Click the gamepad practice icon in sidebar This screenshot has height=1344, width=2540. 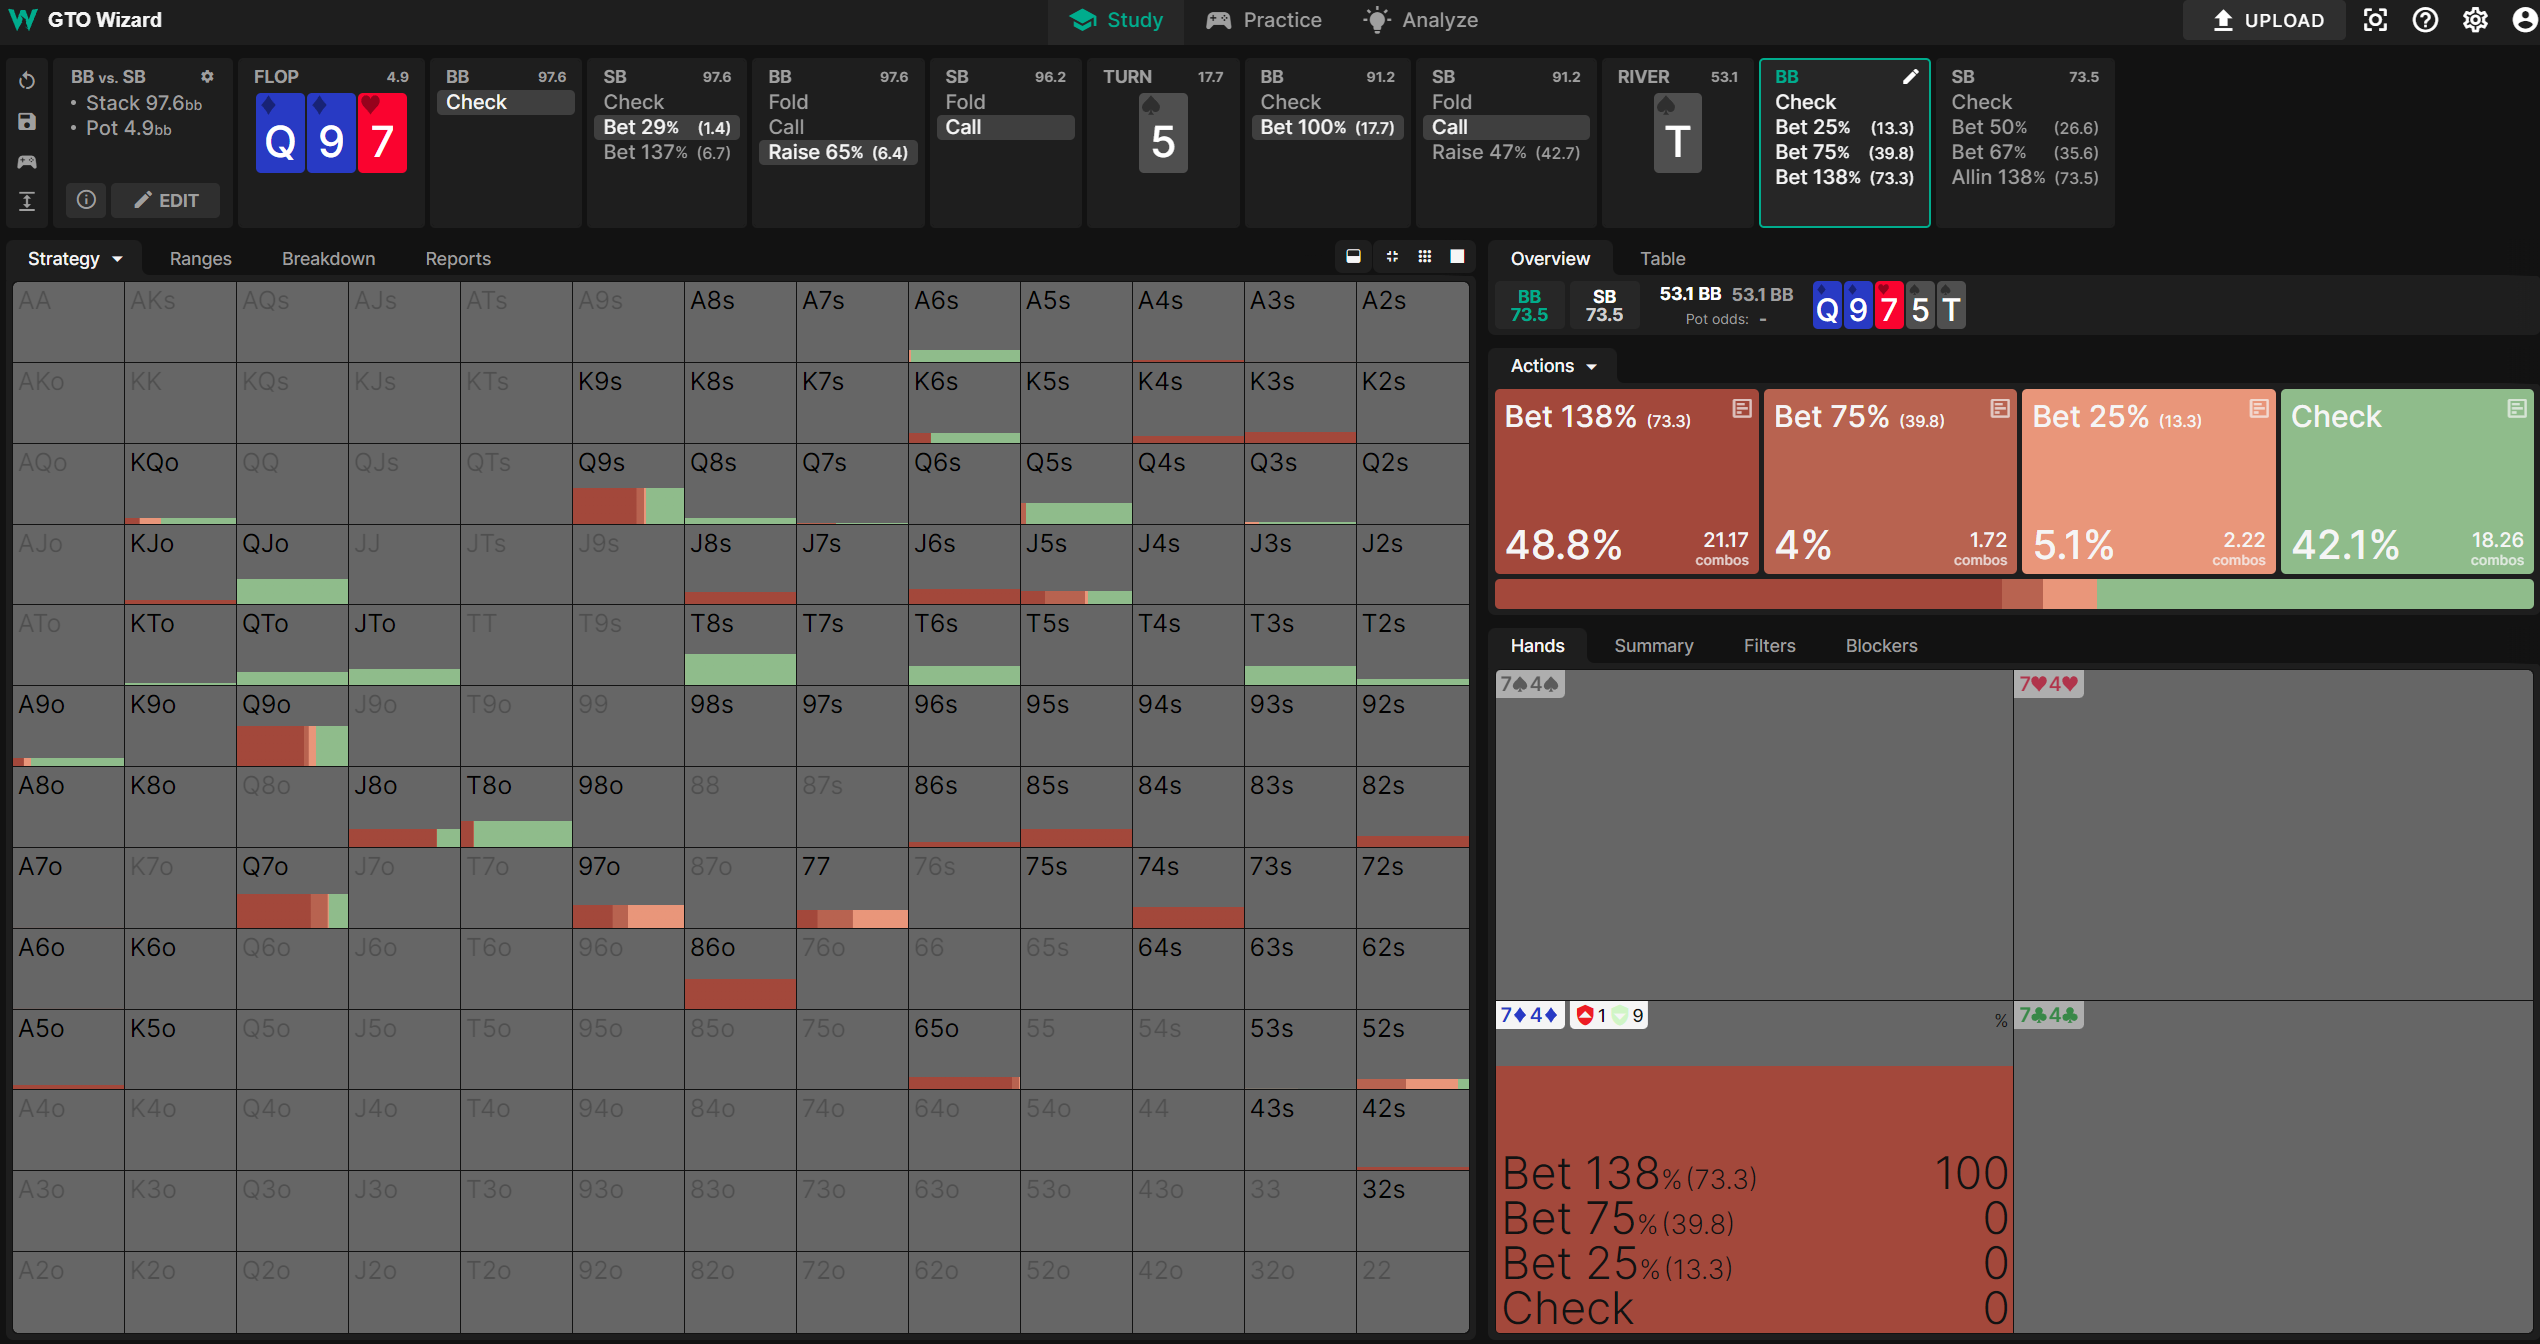pyautogui.click(x=27, y=161)
